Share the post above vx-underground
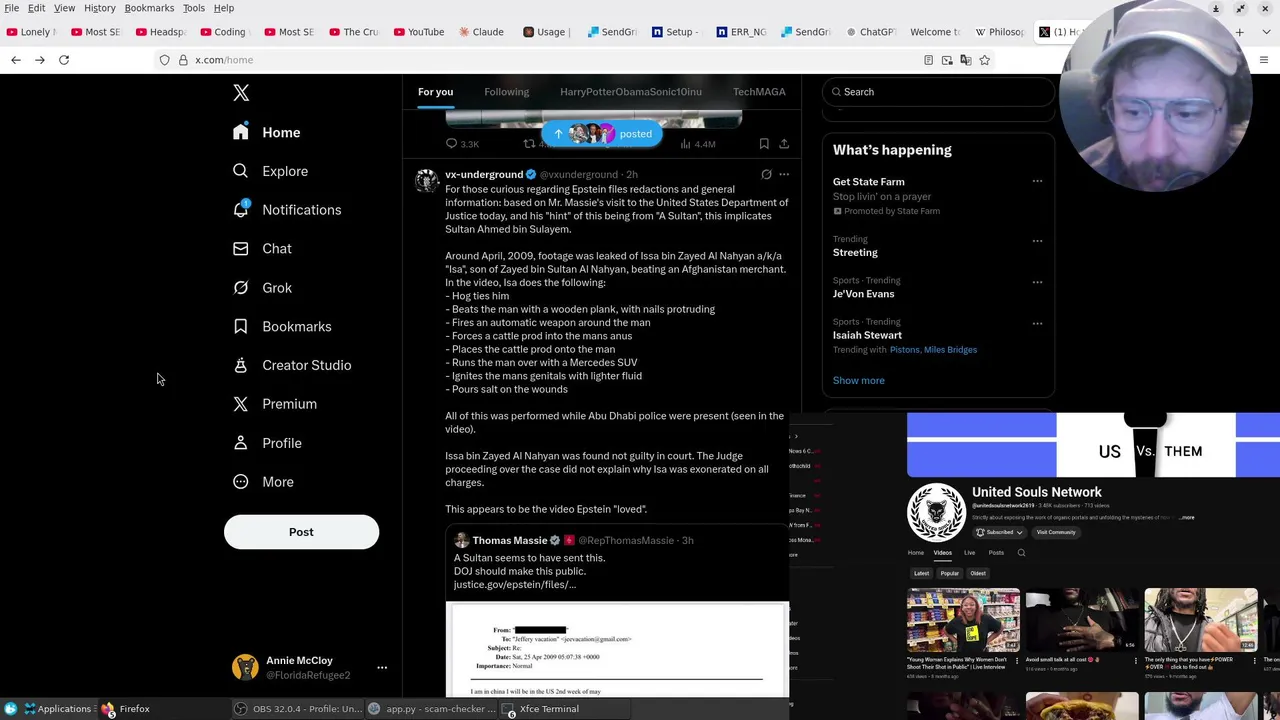Image resolution: width=1280 pixels, height=720 pixels. click(784, 144)
